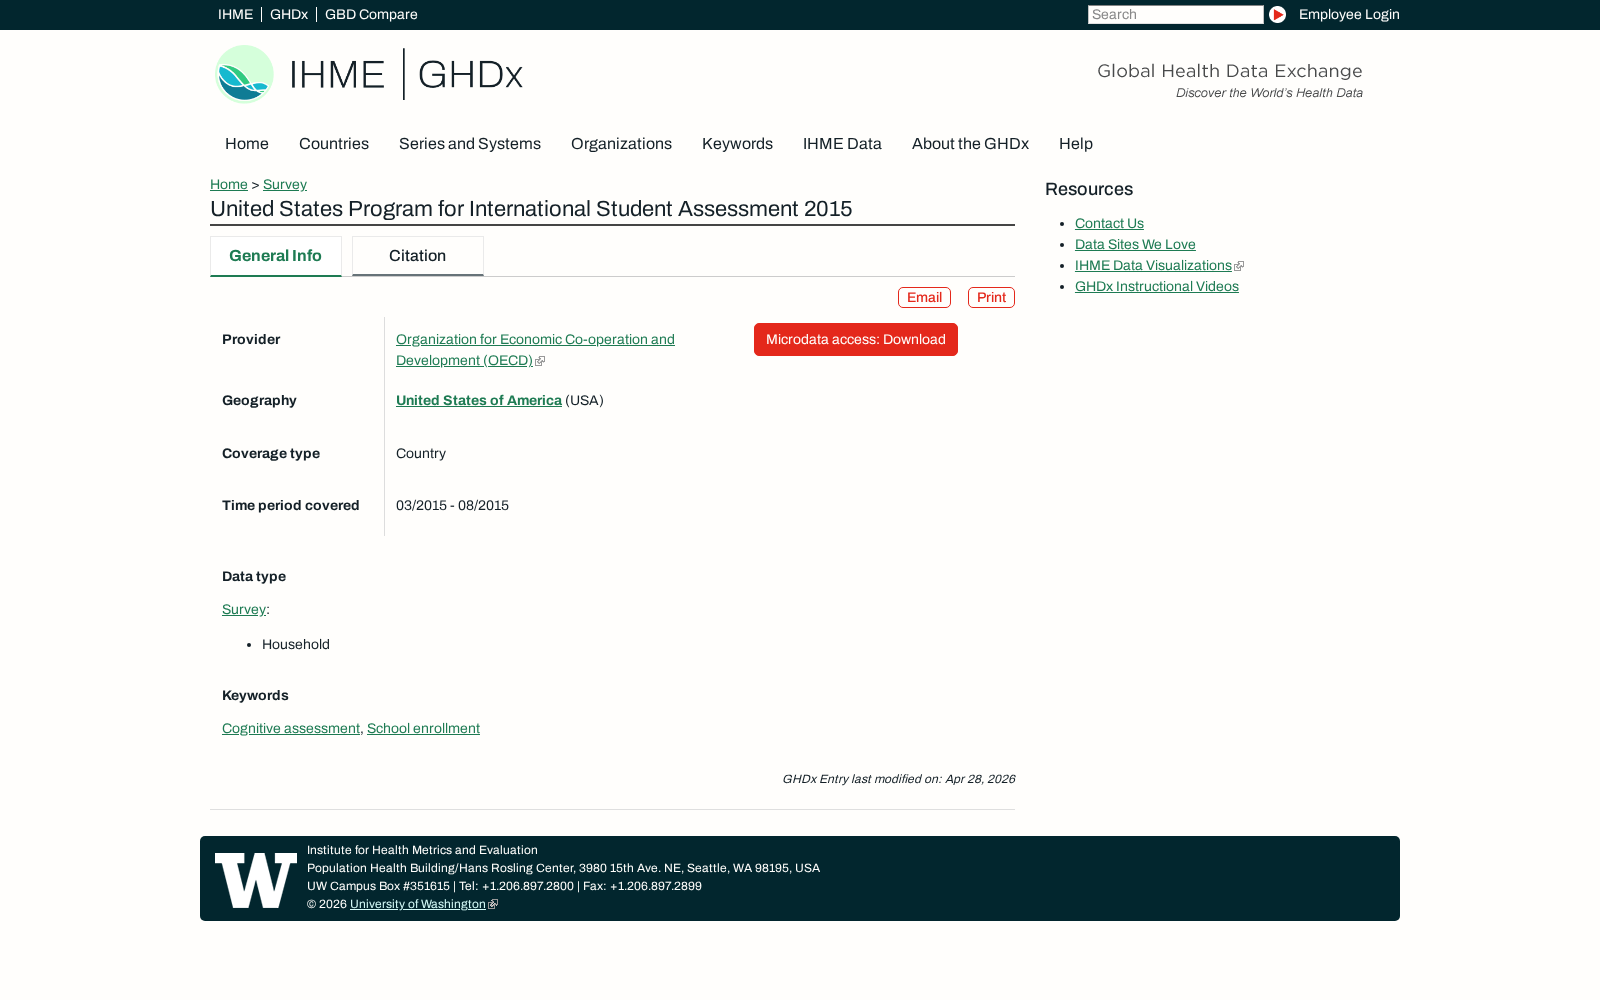Click the 'GHDx Entry last modified on' text
Viewport: 1600px width, 1000px height.
coord(899,779)
